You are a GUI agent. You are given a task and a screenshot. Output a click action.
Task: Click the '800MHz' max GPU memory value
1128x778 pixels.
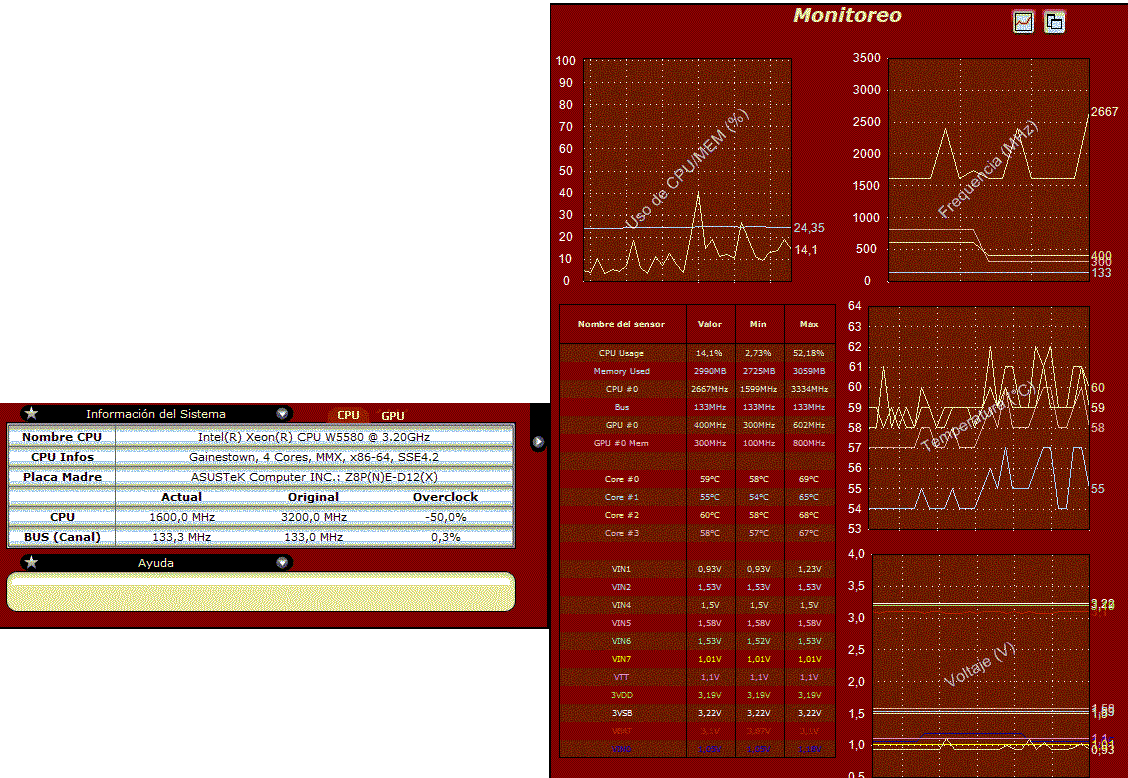(x=809, y=443)
